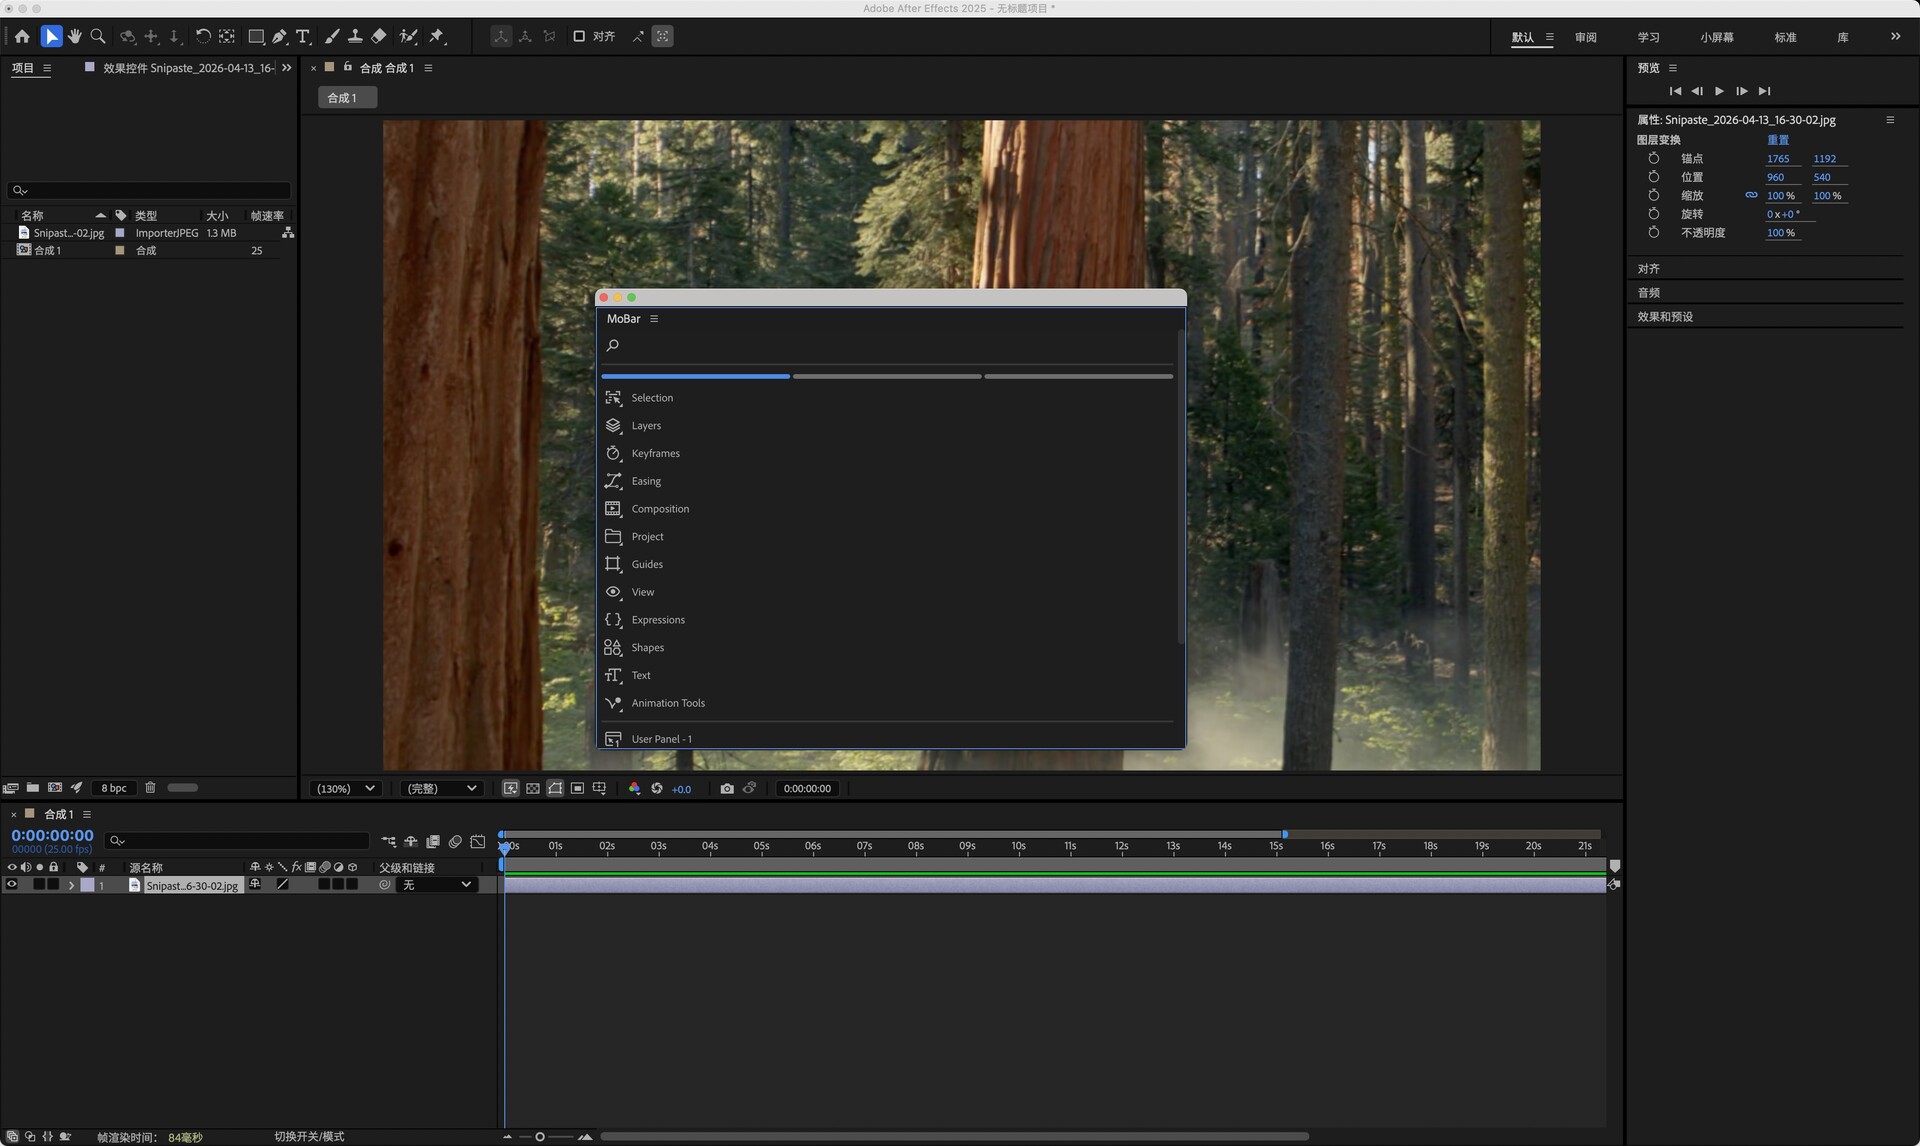Switch to 学习 workspace tab
Viewport: 1920px width, 1146px height.
point(1648,37)
